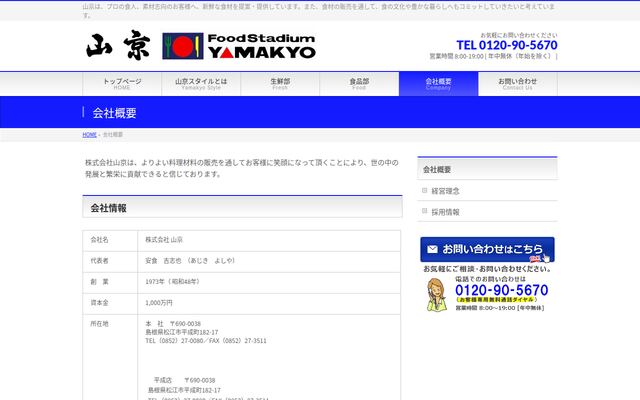
Task: Click the 山京 calligraphy logo
Action: (118, 45)
